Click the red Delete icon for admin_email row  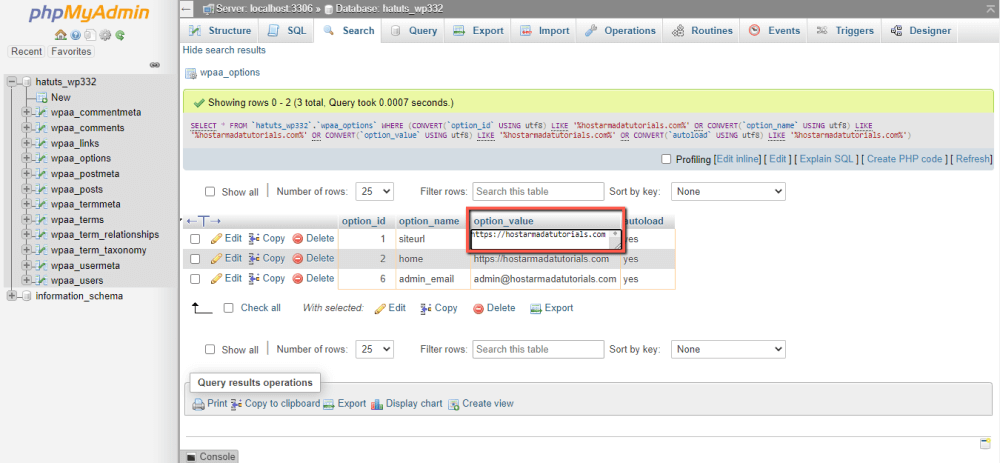pyautogui.click(x=298, y=279)
